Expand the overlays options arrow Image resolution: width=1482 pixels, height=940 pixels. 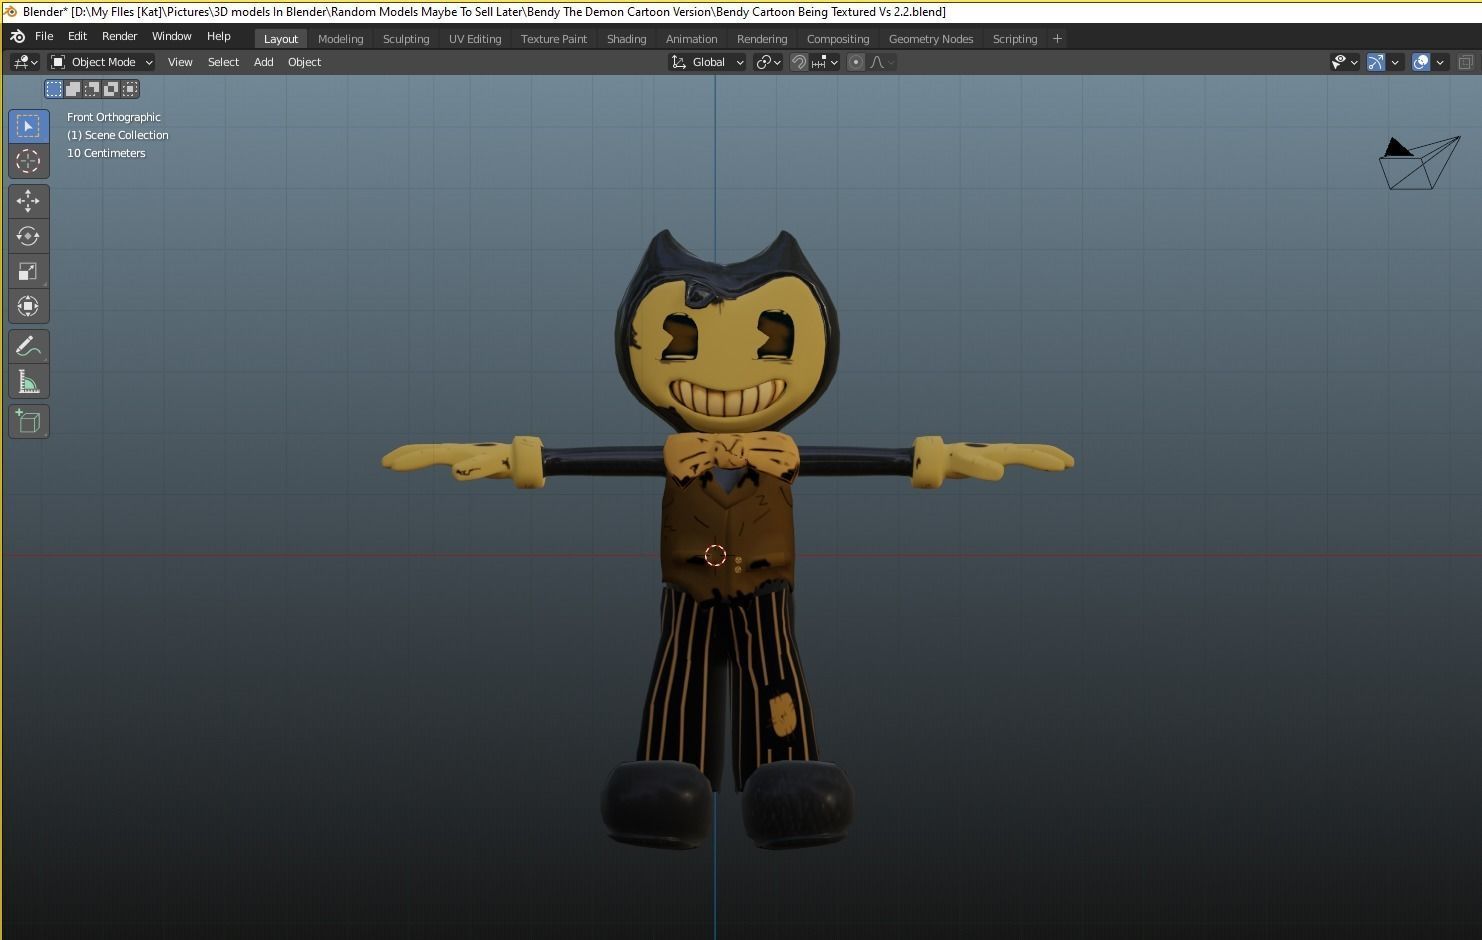tap(1440, 62)
